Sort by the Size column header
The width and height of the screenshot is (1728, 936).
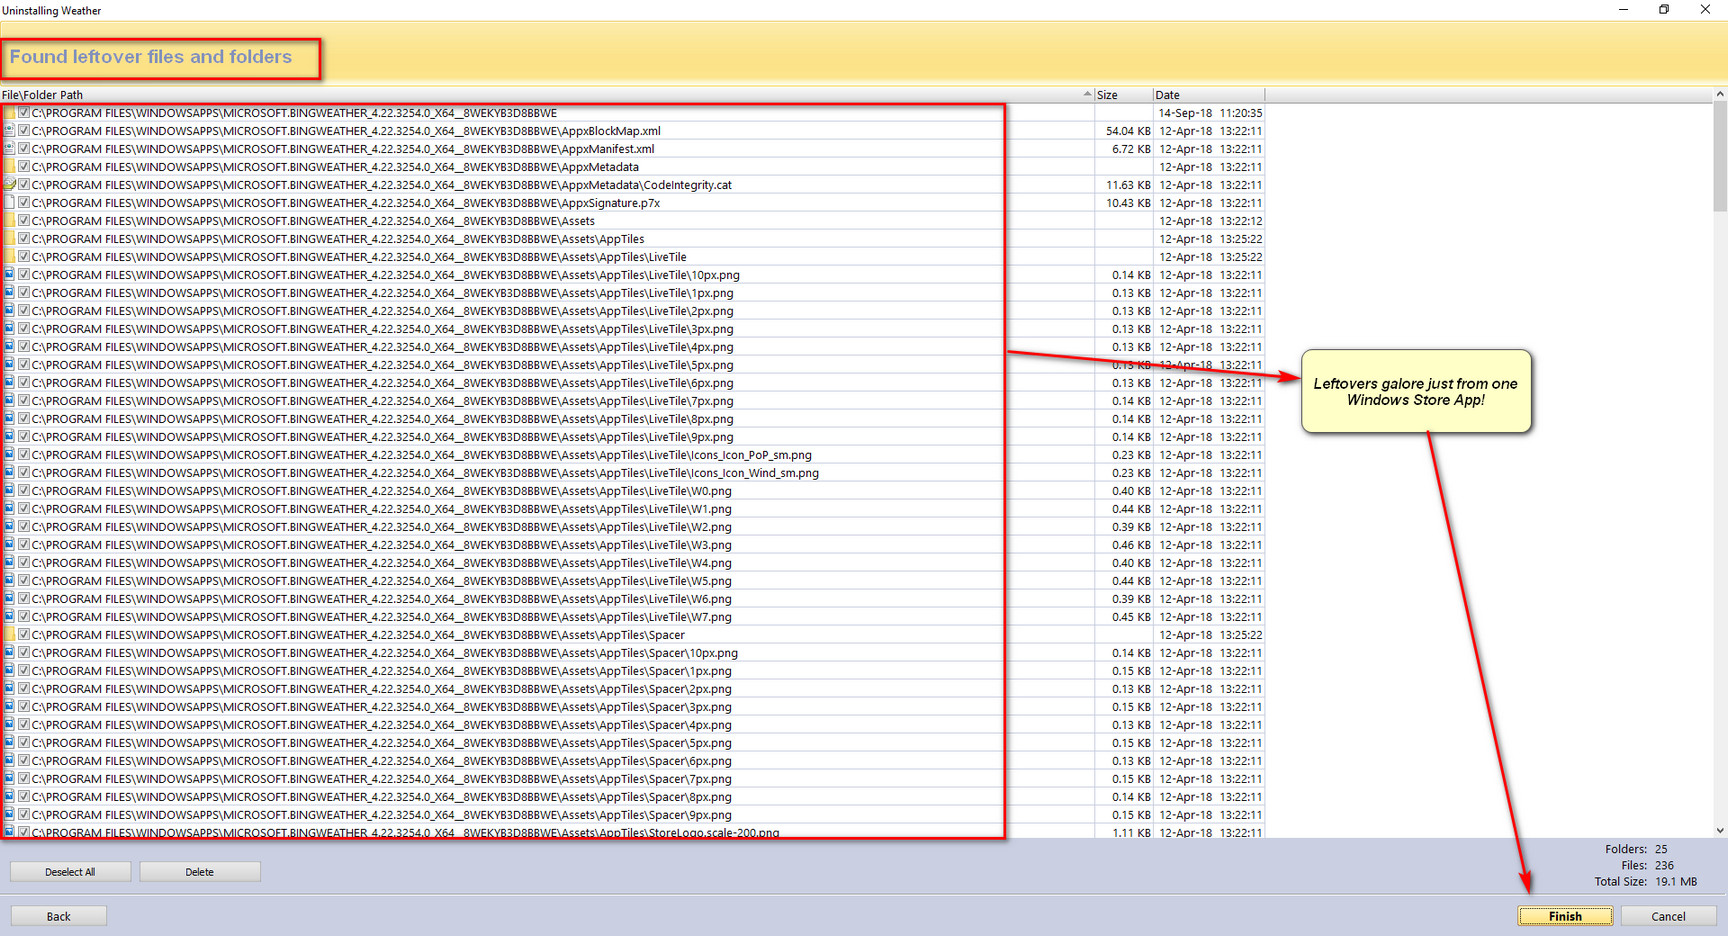point(1123,95)
